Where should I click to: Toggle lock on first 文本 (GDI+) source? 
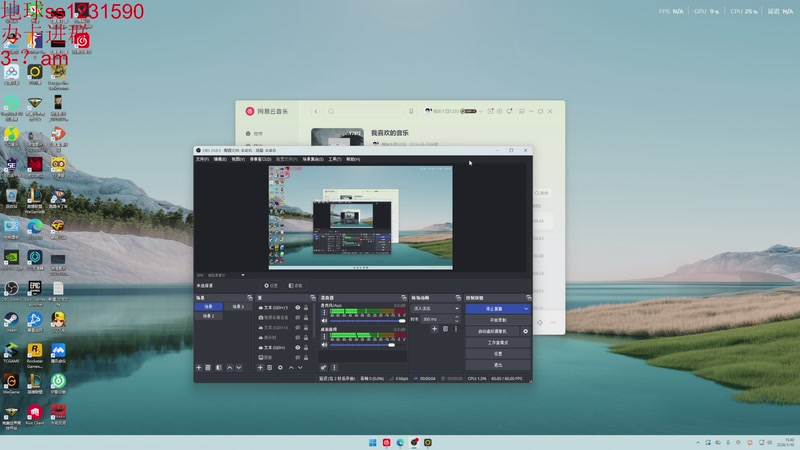[x=305, y=307]
